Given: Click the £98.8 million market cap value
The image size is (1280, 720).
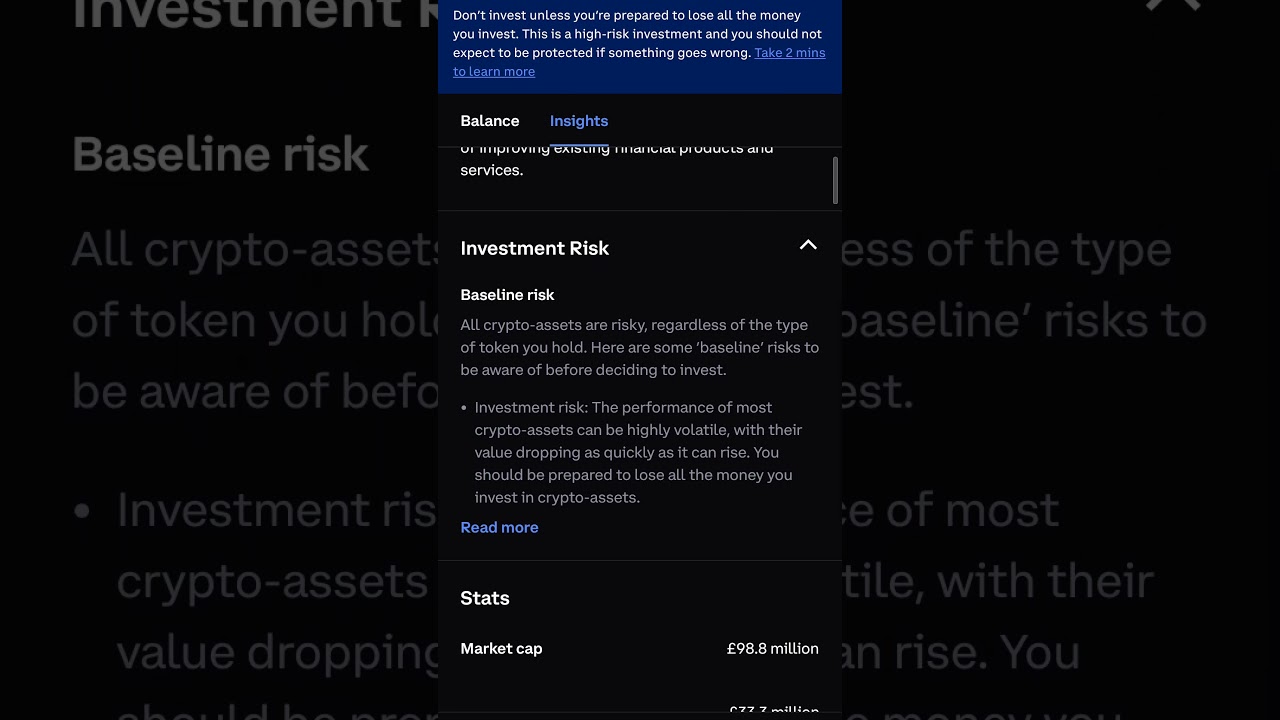Looking at the screenshot, I should [x=772, y=649].
